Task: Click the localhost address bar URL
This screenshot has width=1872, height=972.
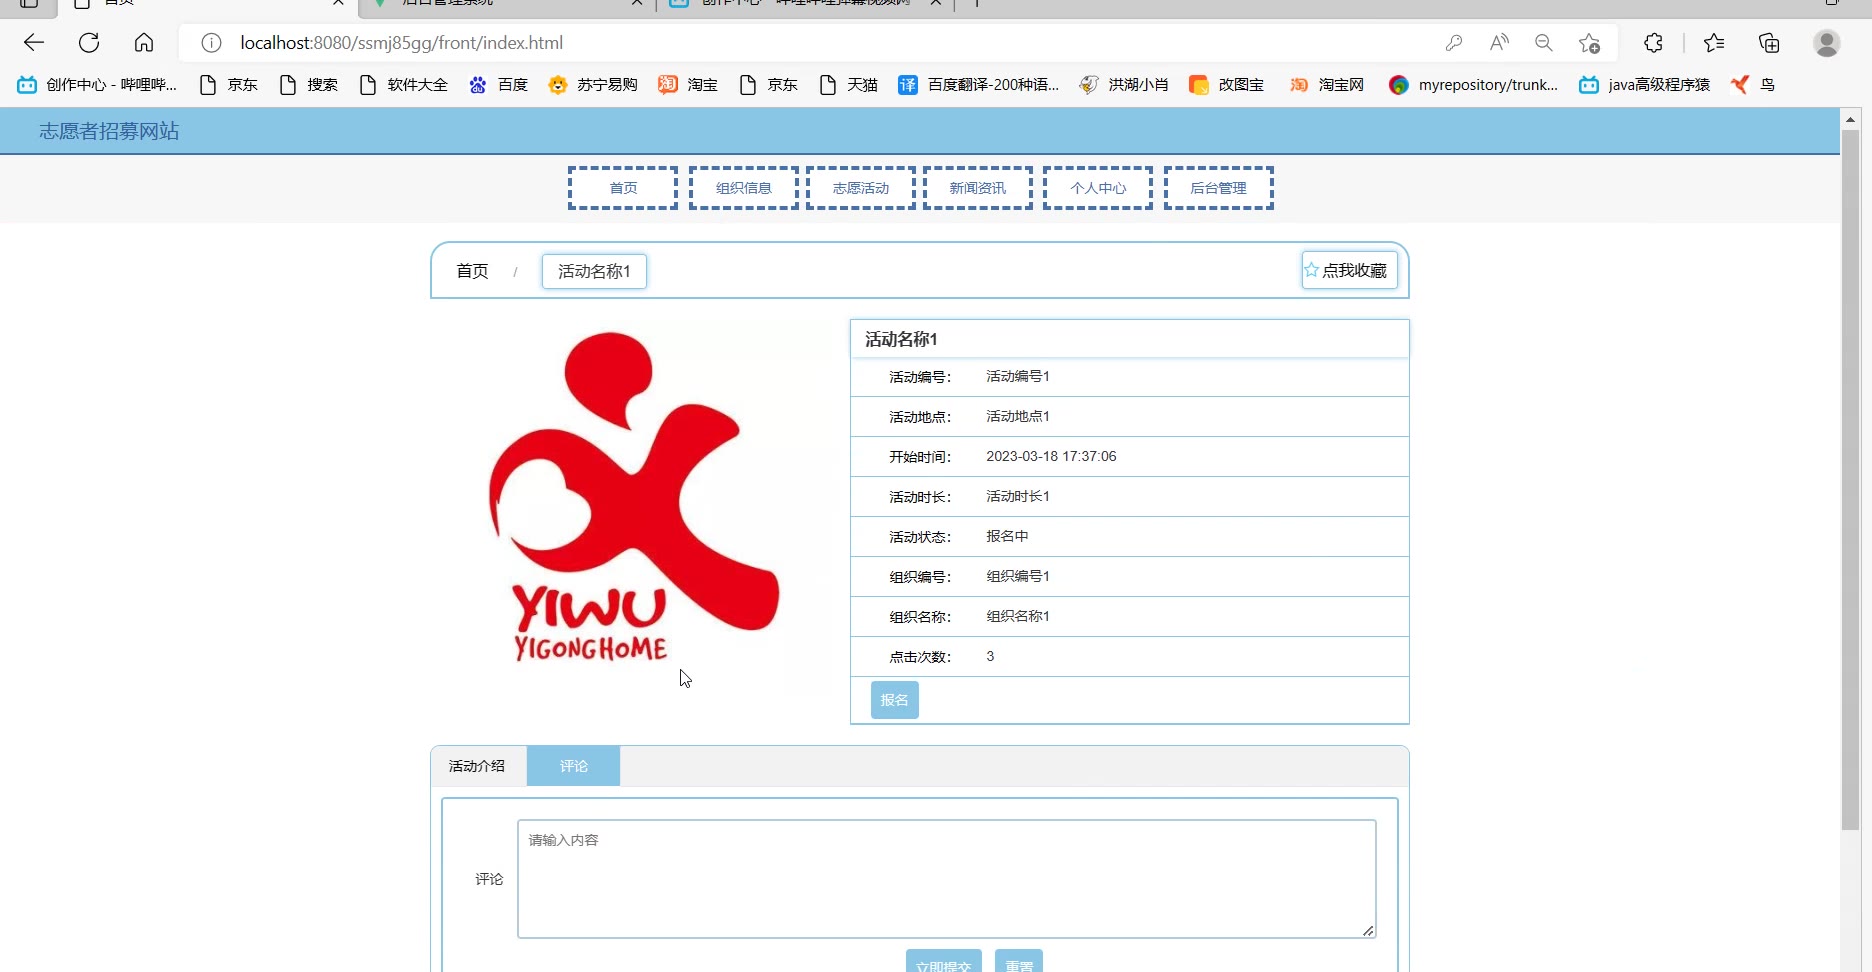Action: tap(401, 43)
